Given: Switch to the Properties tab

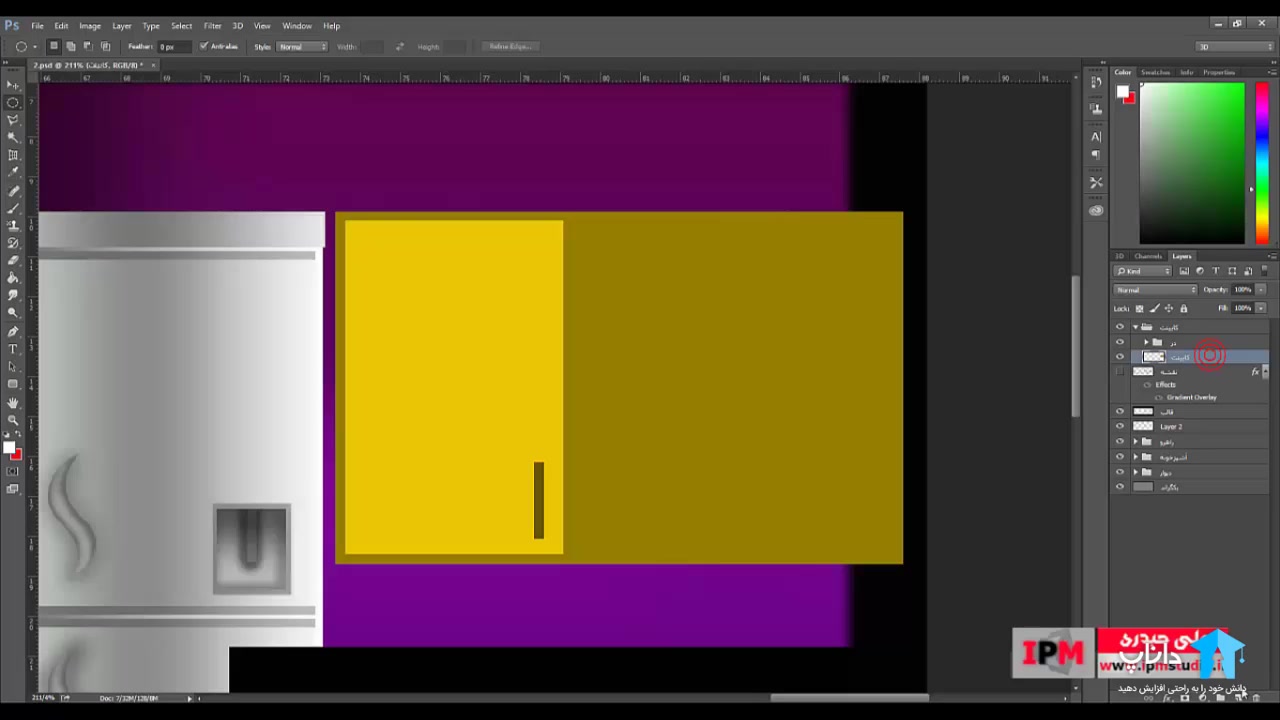Looking at the screenshot, I should [x=1219, y=72].
